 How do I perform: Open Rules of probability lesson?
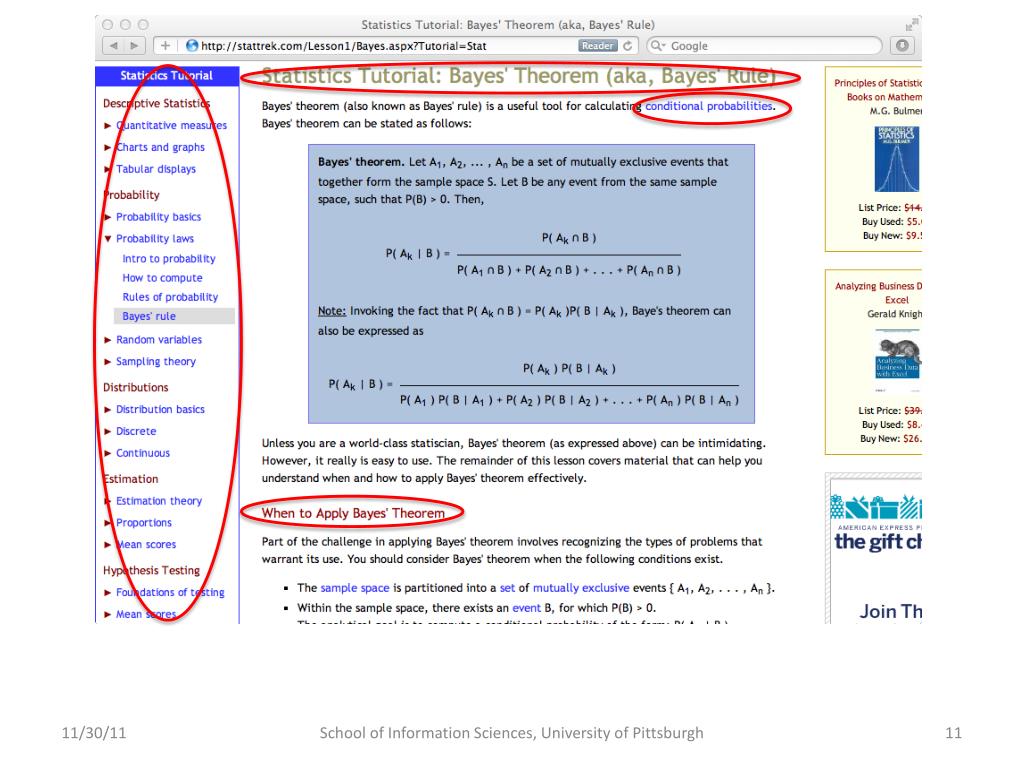170,296
